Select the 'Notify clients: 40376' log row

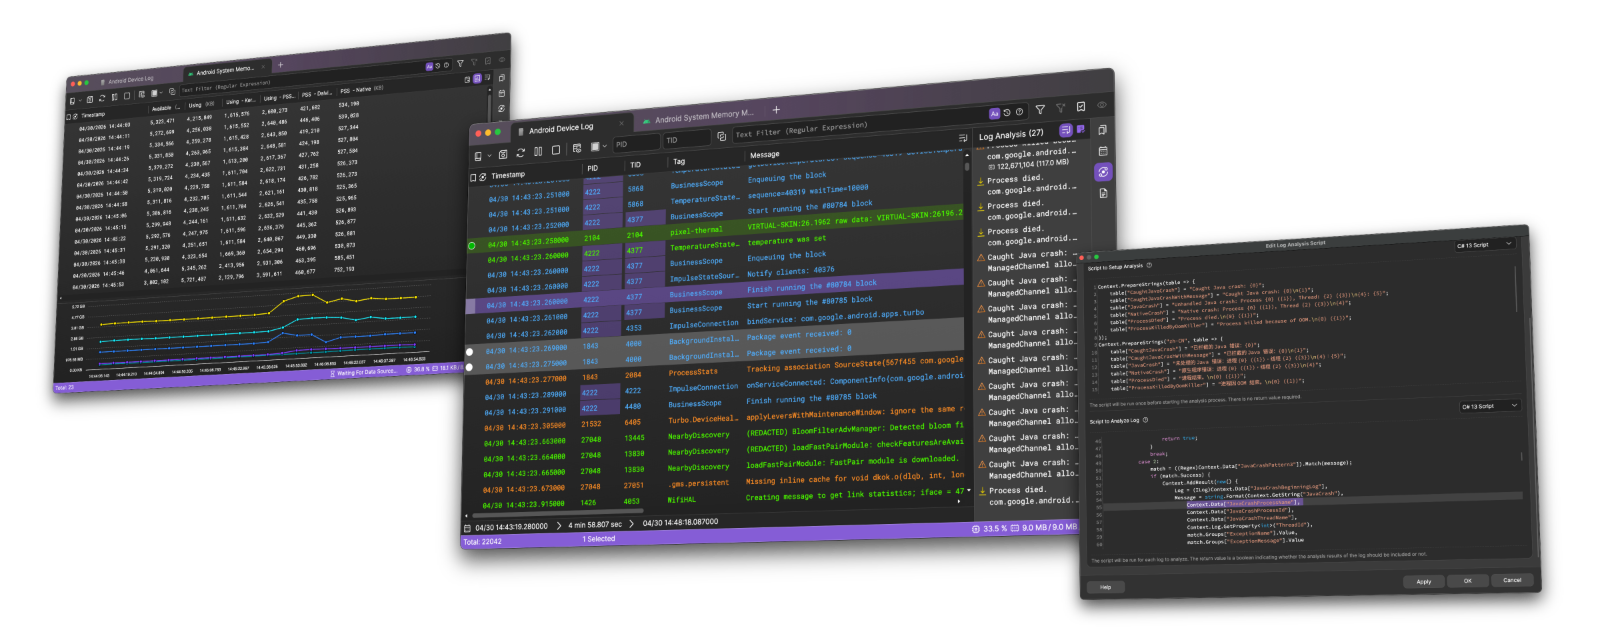coord(715,274)
